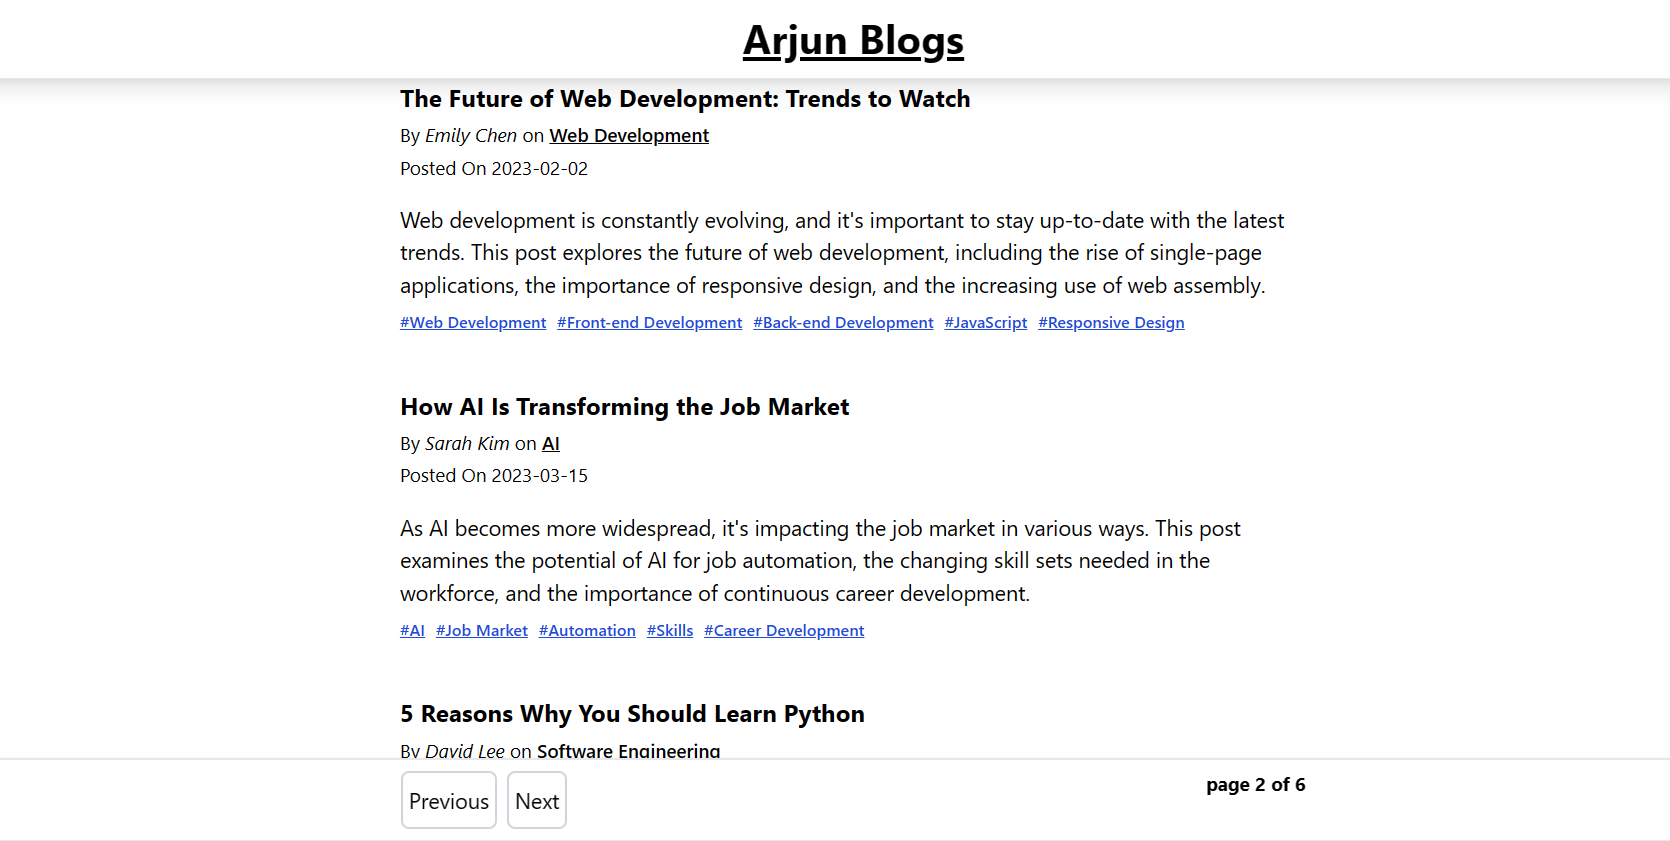
Task: Open 'The Future of Web Development' post title
Action: click(x=685, y=99)
